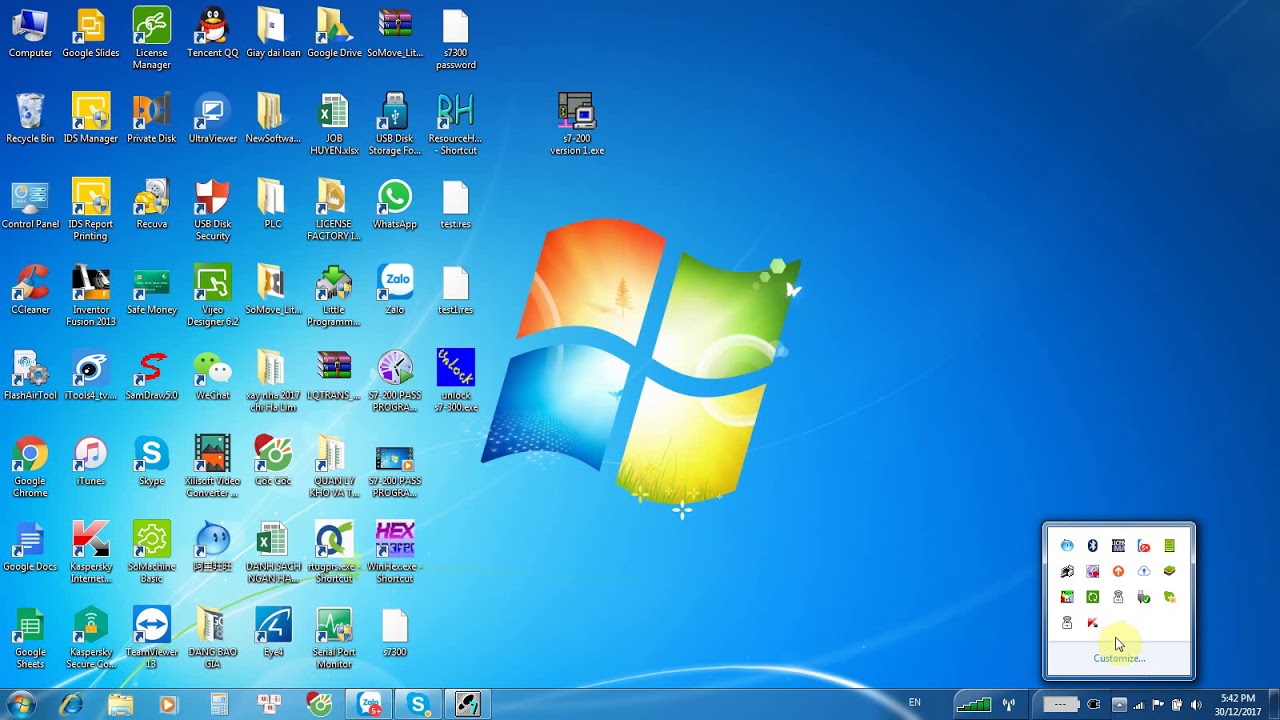Select the WeChat desktop icon
1280x720 pixels.
click(x=212, y=376)
